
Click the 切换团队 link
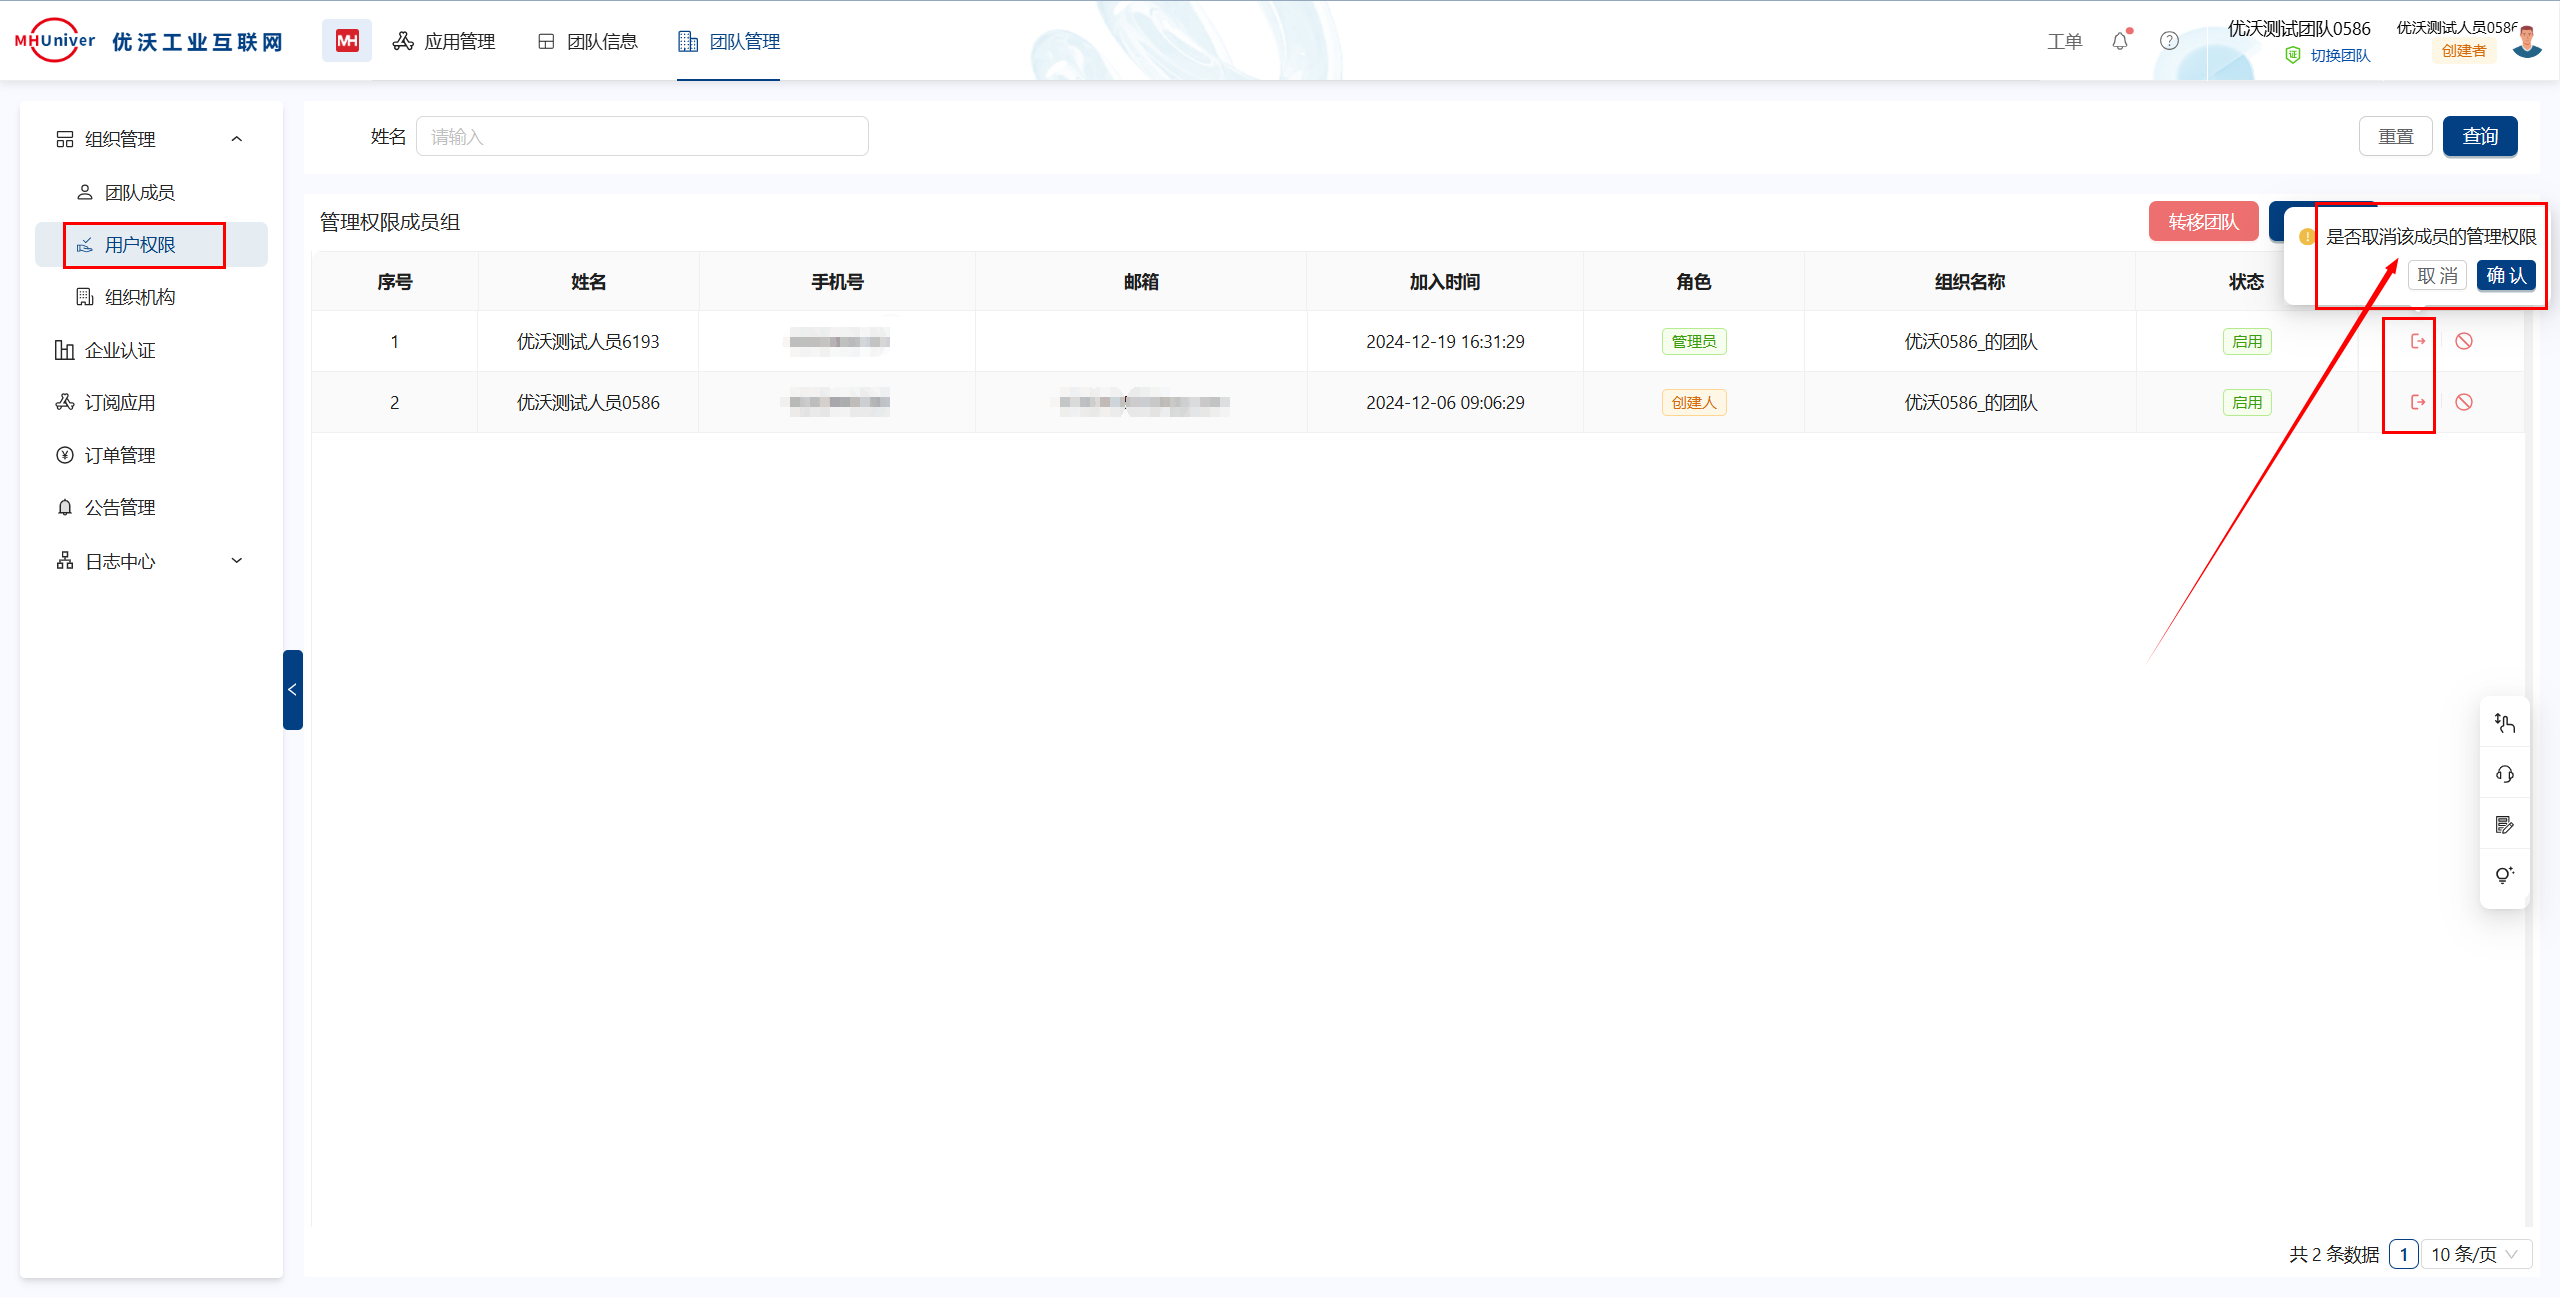2339,55
